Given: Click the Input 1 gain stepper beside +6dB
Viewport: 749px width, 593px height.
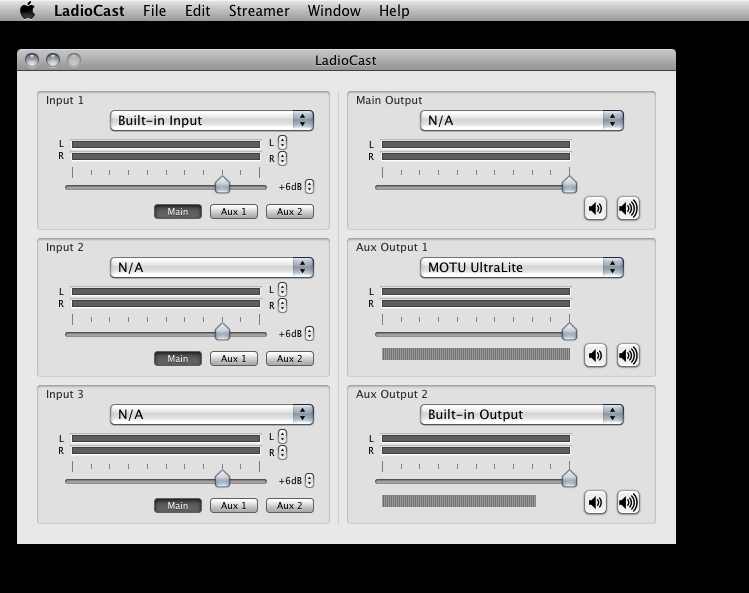Looking at the screenshot, I should coord(310,187).
